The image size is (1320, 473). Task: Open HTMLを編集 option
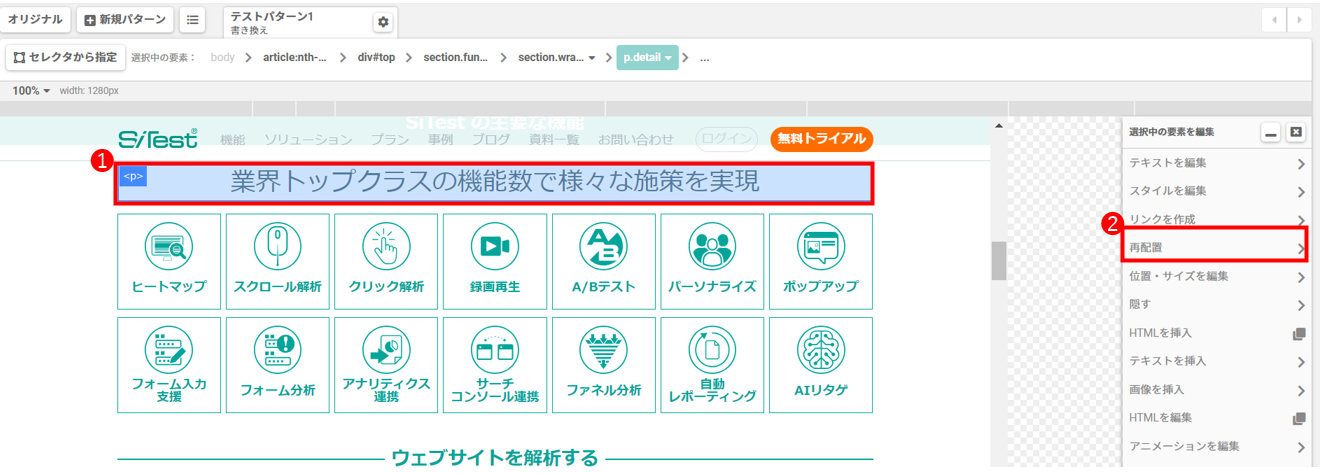click(1216, 418)
